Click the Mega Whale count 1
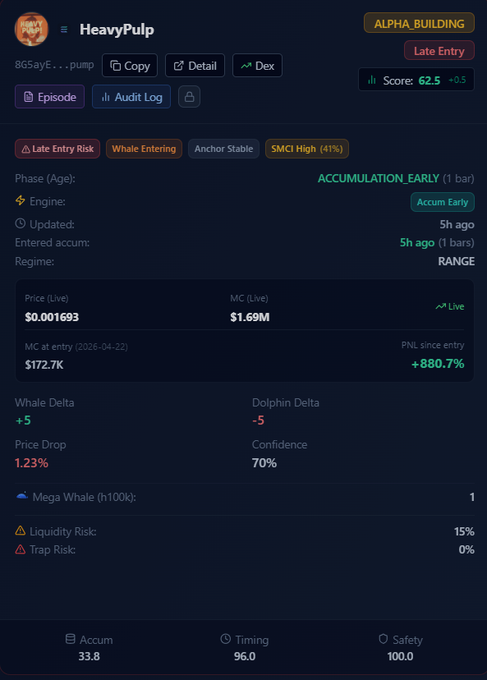 tap(472, 497)
